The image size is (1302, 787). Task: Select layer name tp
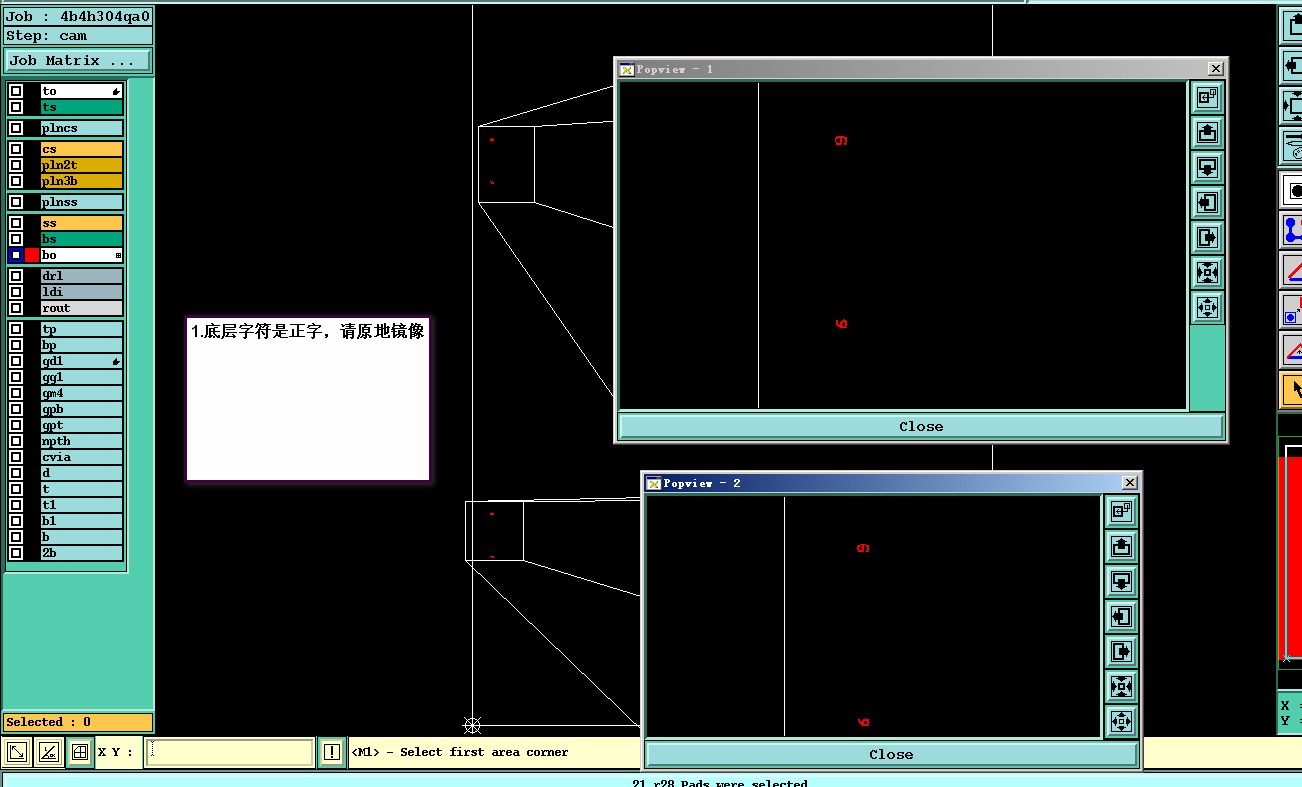tap(82, 329)
